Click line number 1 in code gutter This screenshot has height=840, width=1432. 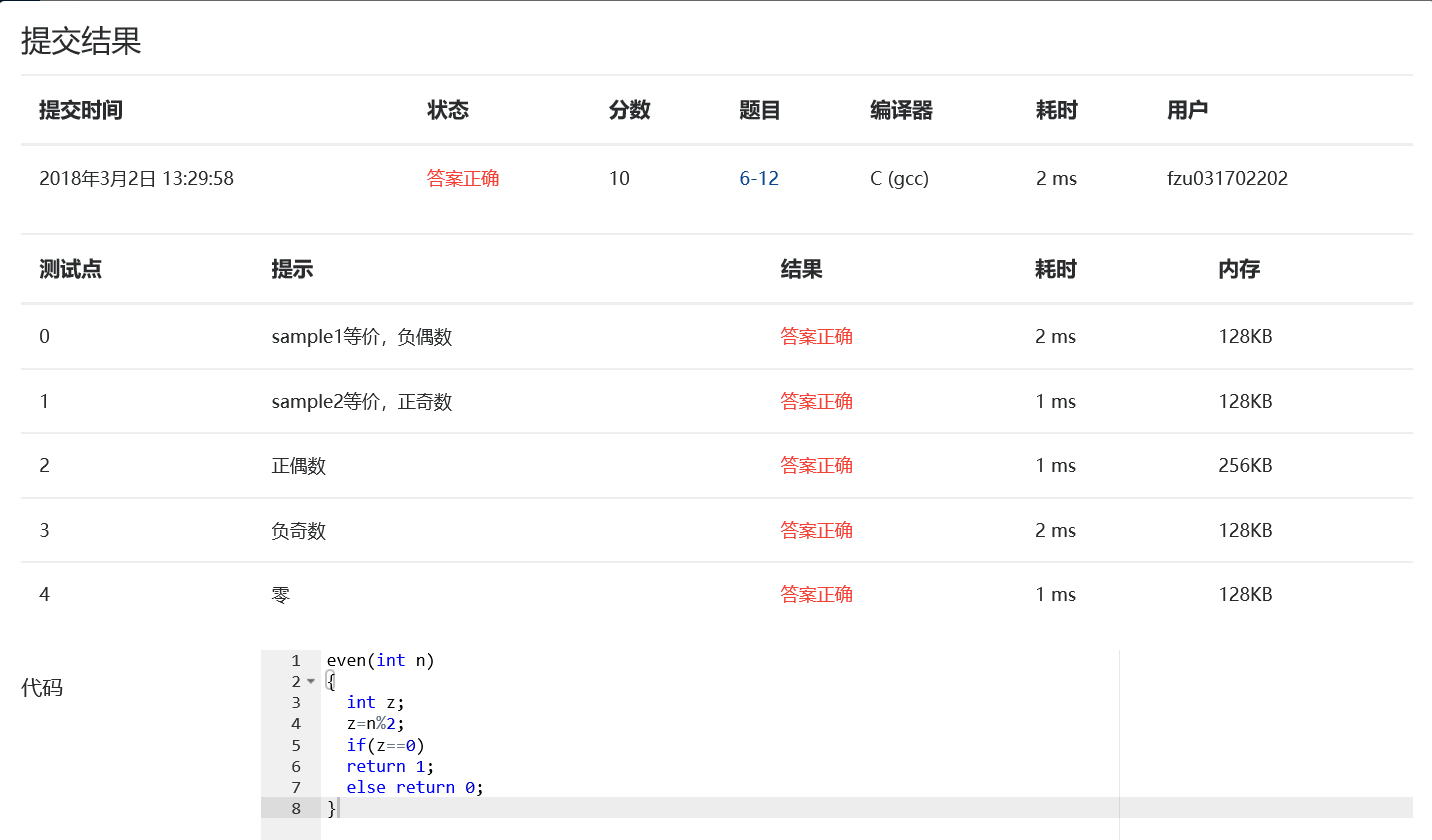click(x=295, y=661)
